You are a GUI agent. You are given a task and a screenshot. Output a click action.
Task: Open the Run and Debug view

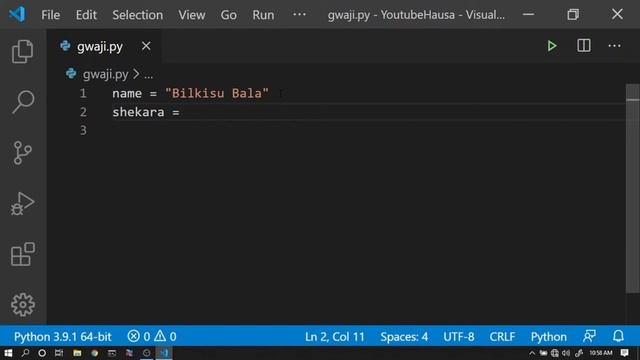pos(22,203)
